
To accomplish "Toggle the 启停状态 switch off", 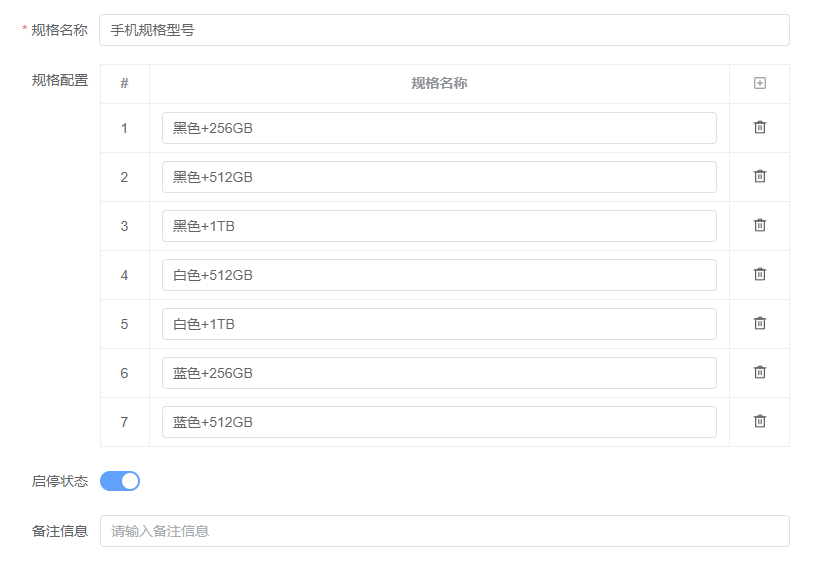I will pyautogui.click(x=120, y=481).
